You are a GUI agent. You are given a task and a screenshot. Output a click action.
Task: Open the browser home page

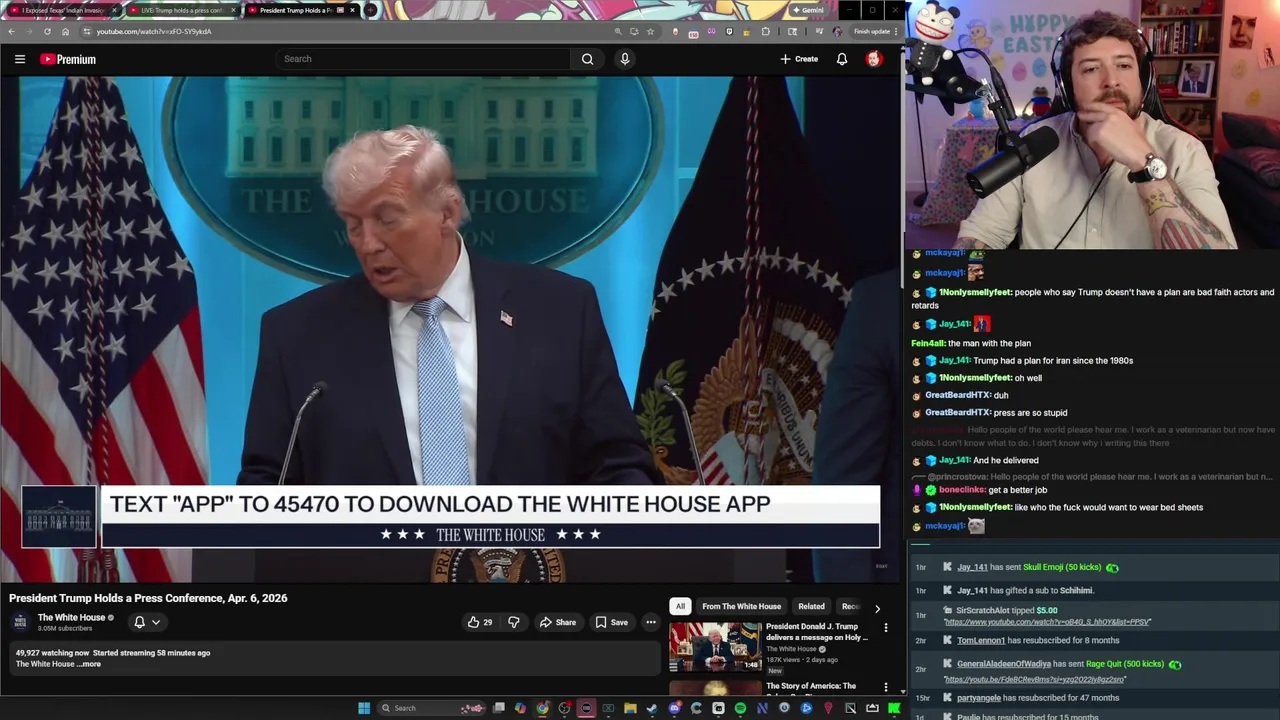pos(65,31)
